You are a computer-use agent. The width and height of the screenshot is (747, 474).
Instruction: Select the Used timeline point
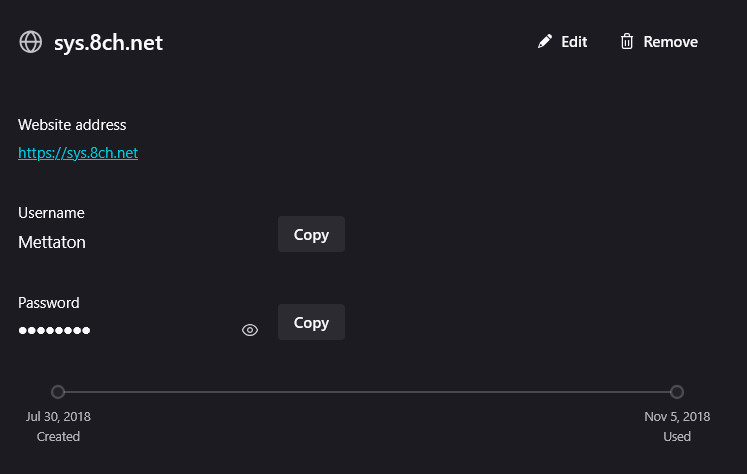click(x=676, y=392)
